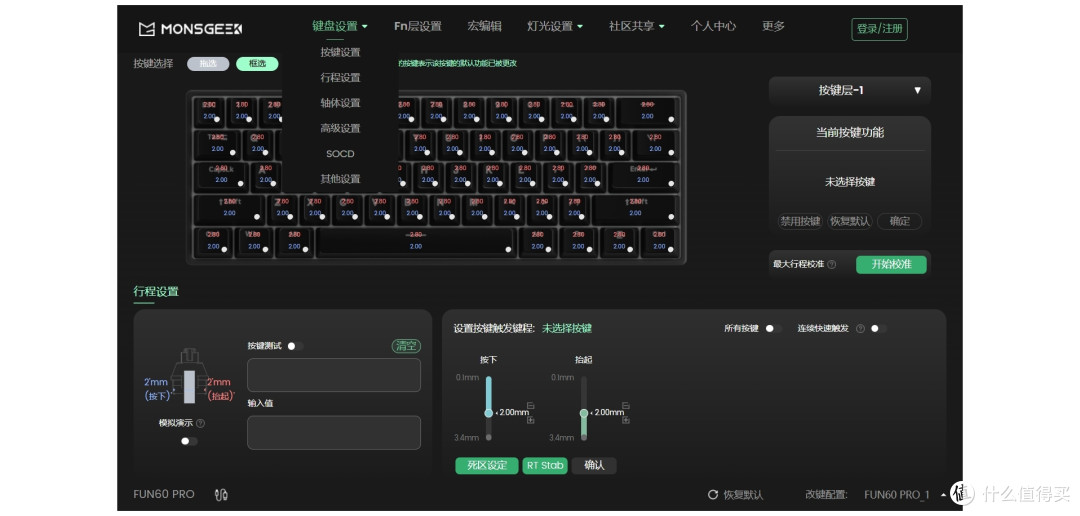Image resolution: width=1080 pixels, height=516 pixels.
Task: Open the 按键层-1 layer dropdown
Action: pos(849,90)
